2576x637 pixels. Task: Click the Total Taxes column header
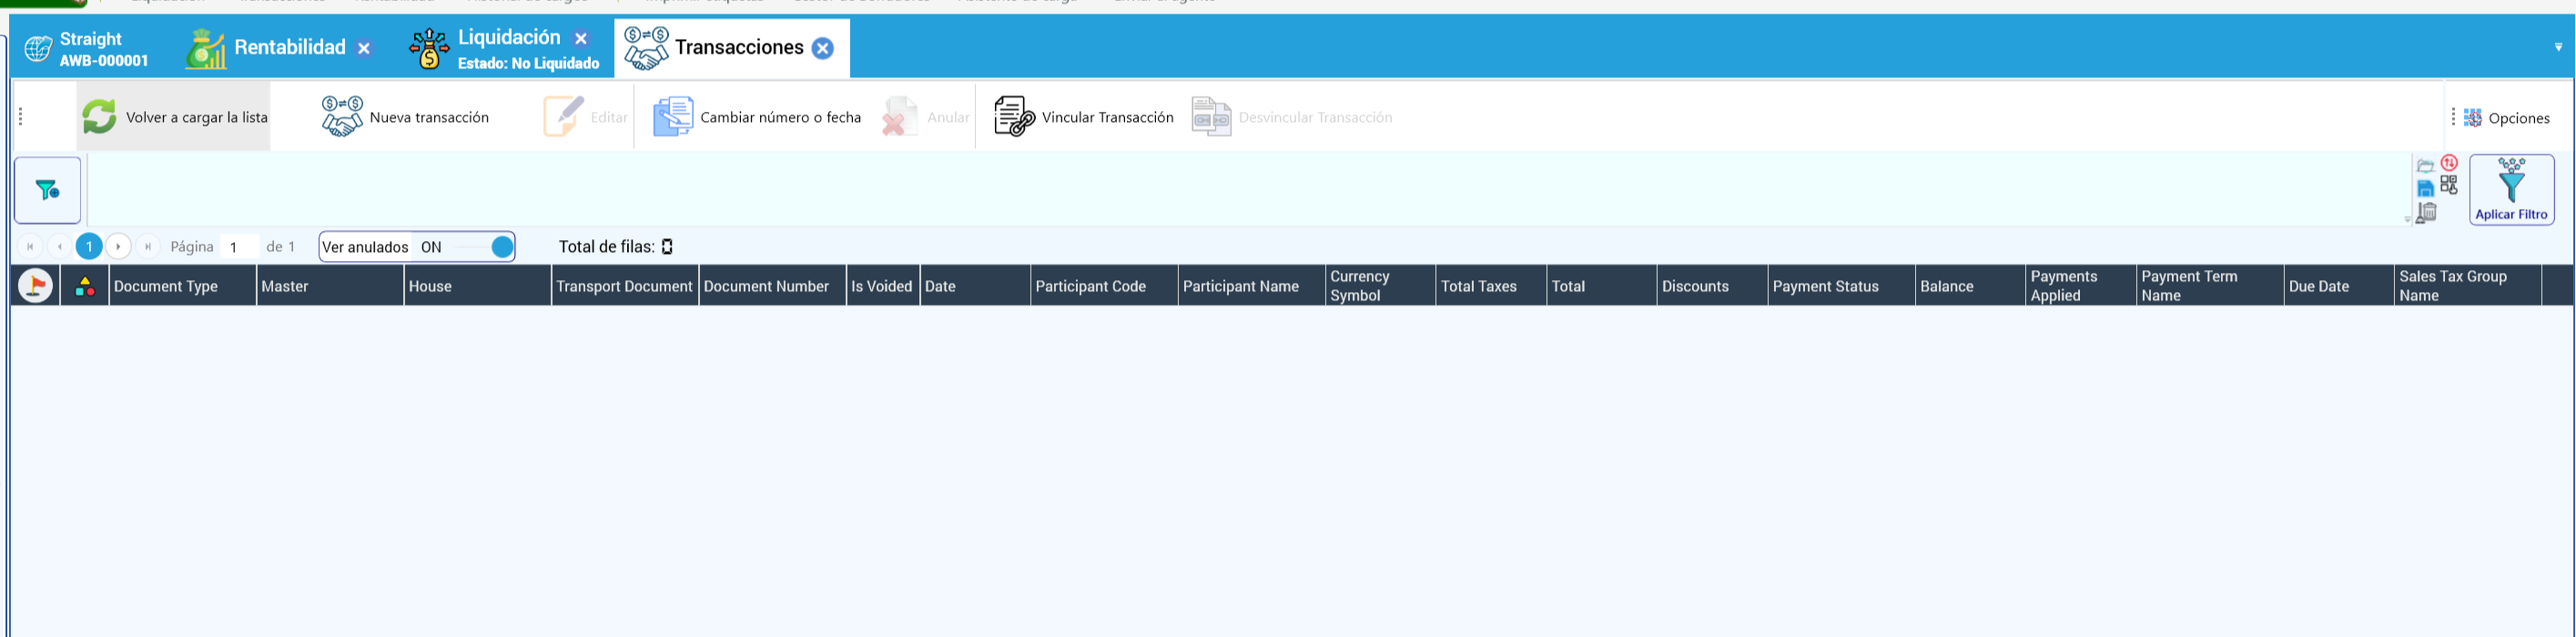click(x=1492, y=286)
